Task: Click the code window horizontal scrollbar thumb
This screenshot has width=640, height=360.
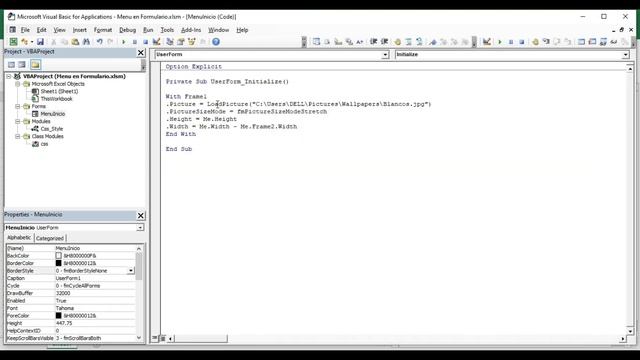Action: click(200, 338)
